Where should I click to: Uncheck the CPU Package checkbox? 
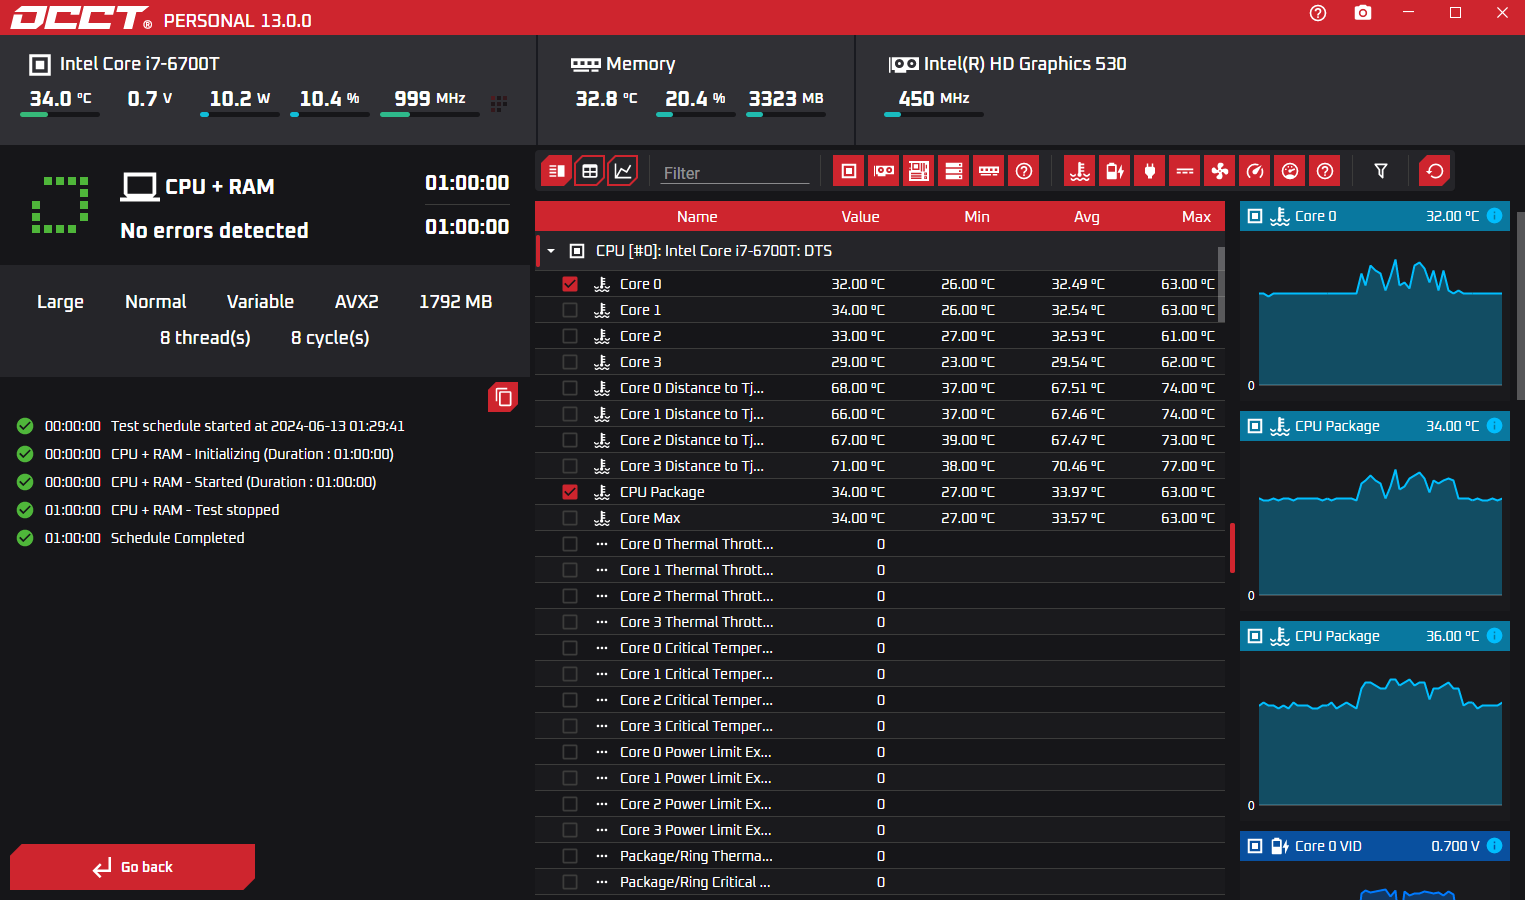pos(570,492)
